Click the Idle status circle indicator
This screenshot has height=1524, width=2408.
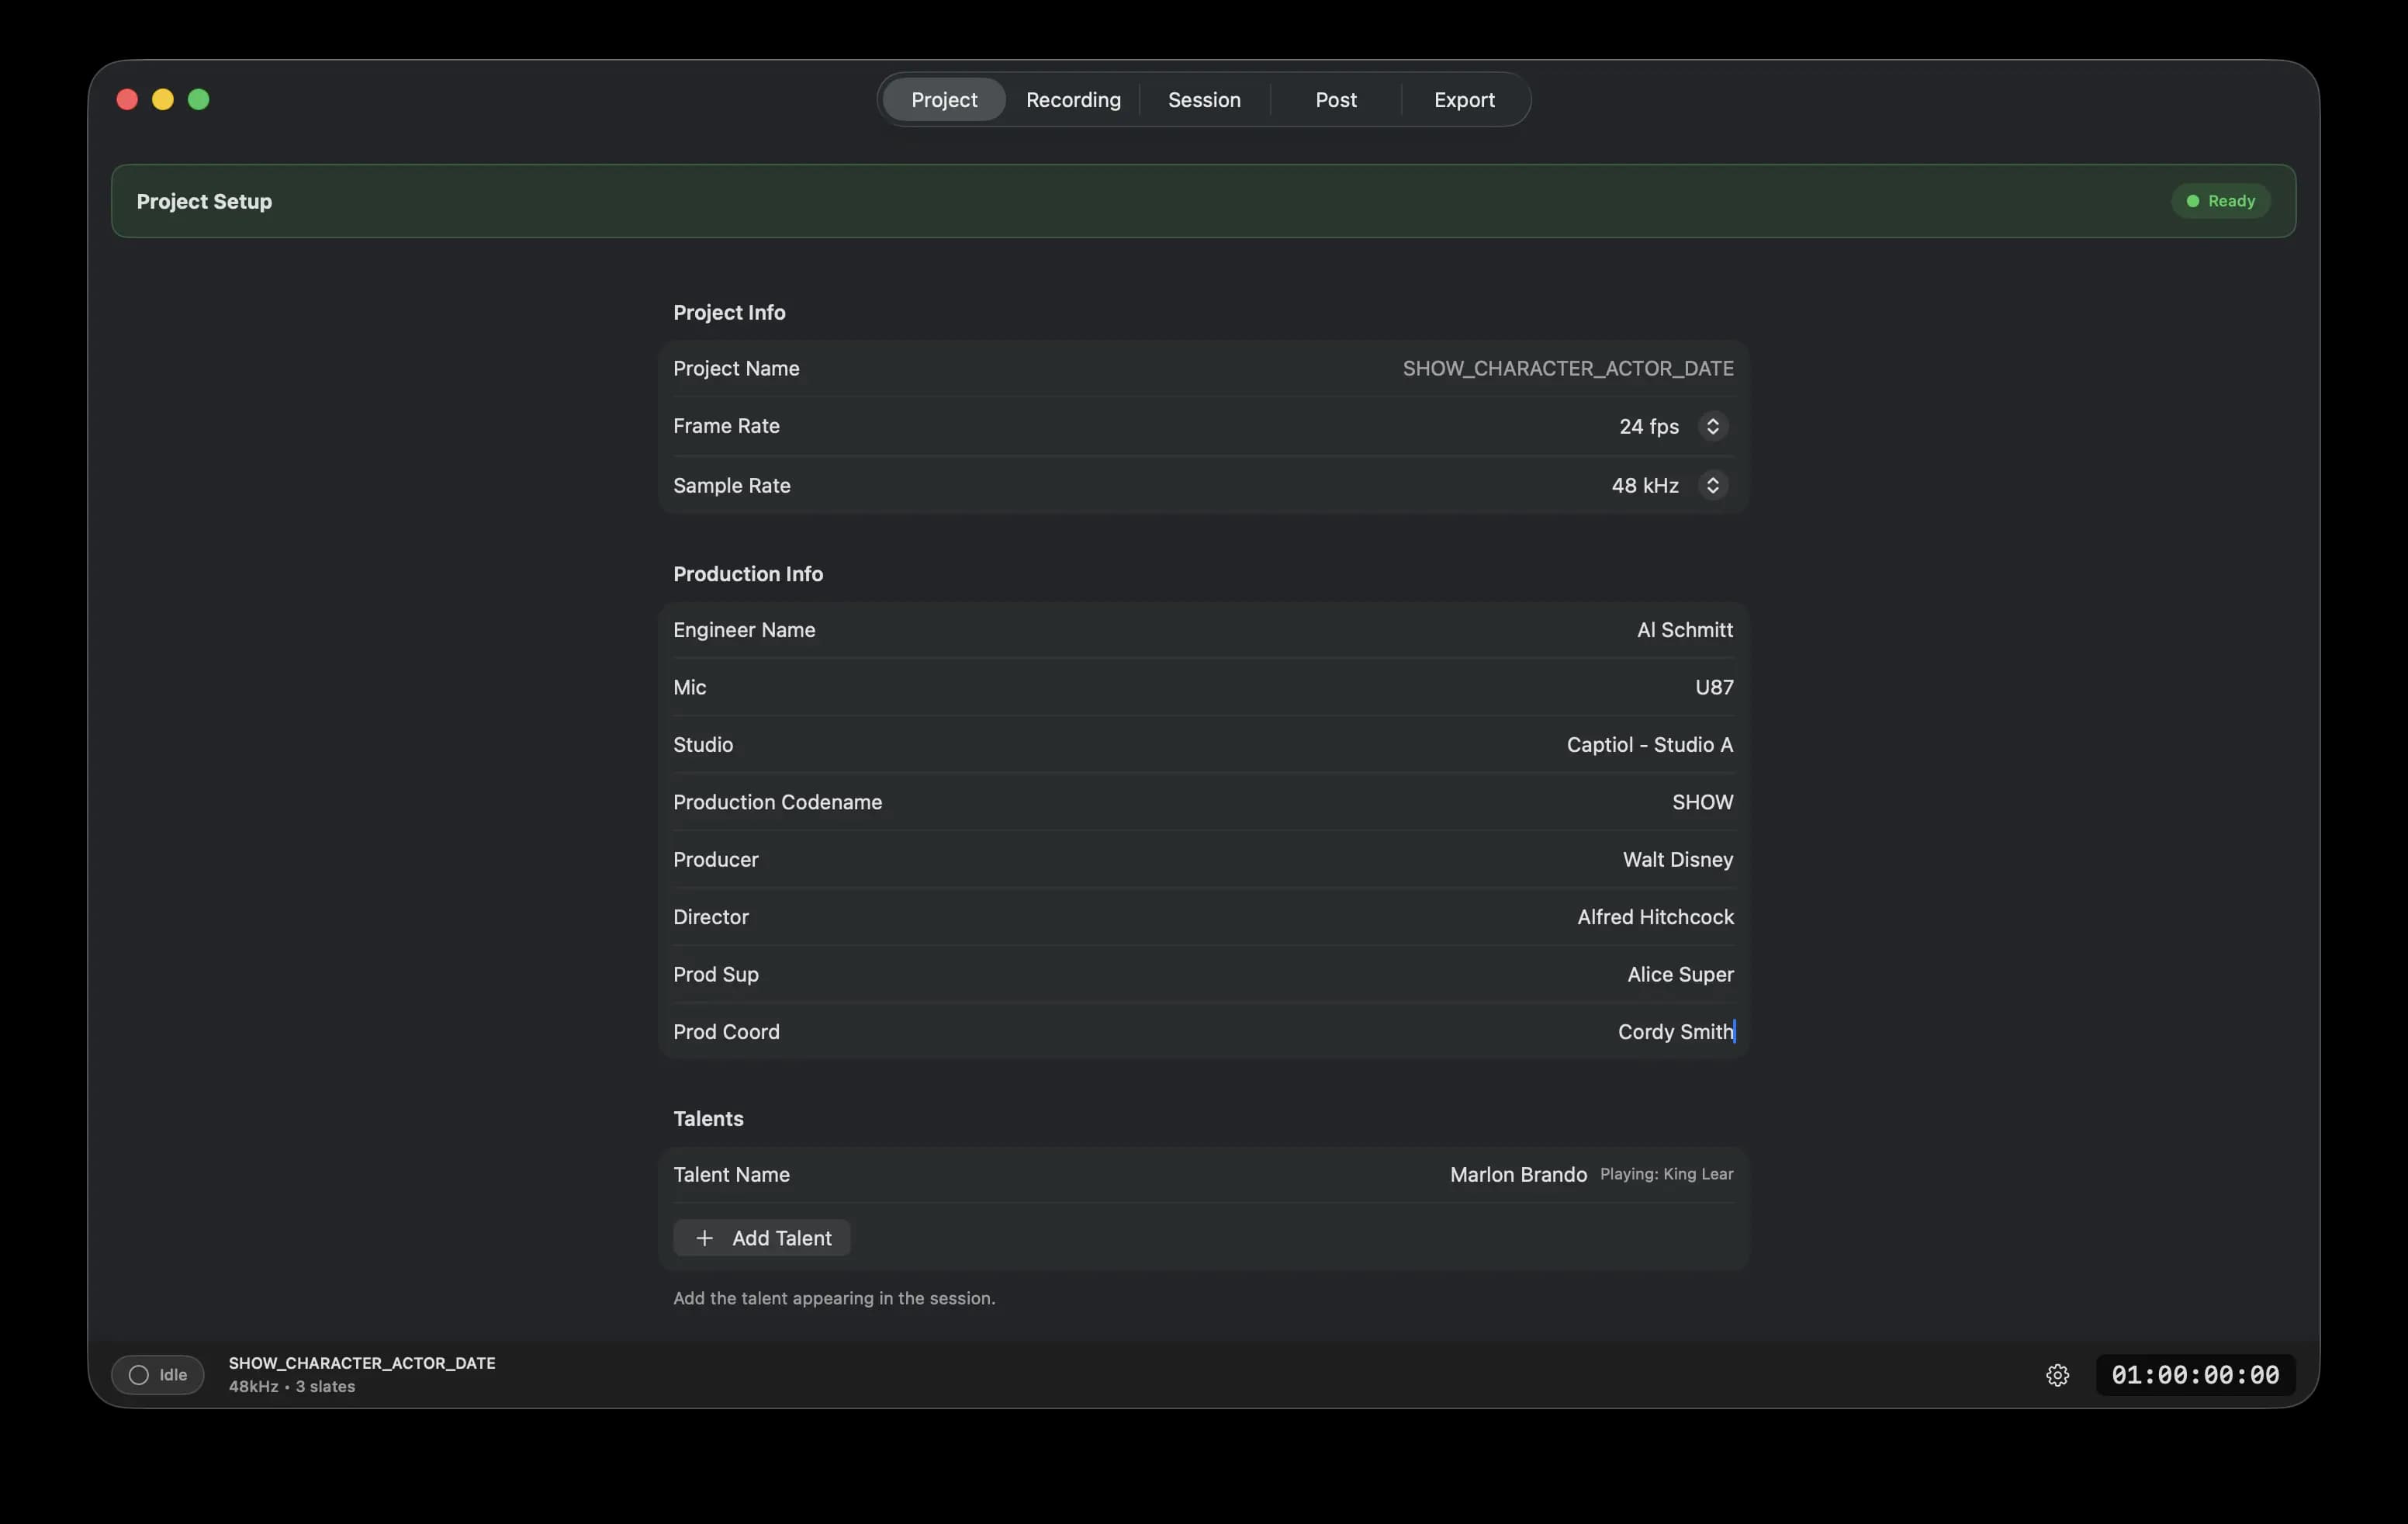tap(139, 1375)
